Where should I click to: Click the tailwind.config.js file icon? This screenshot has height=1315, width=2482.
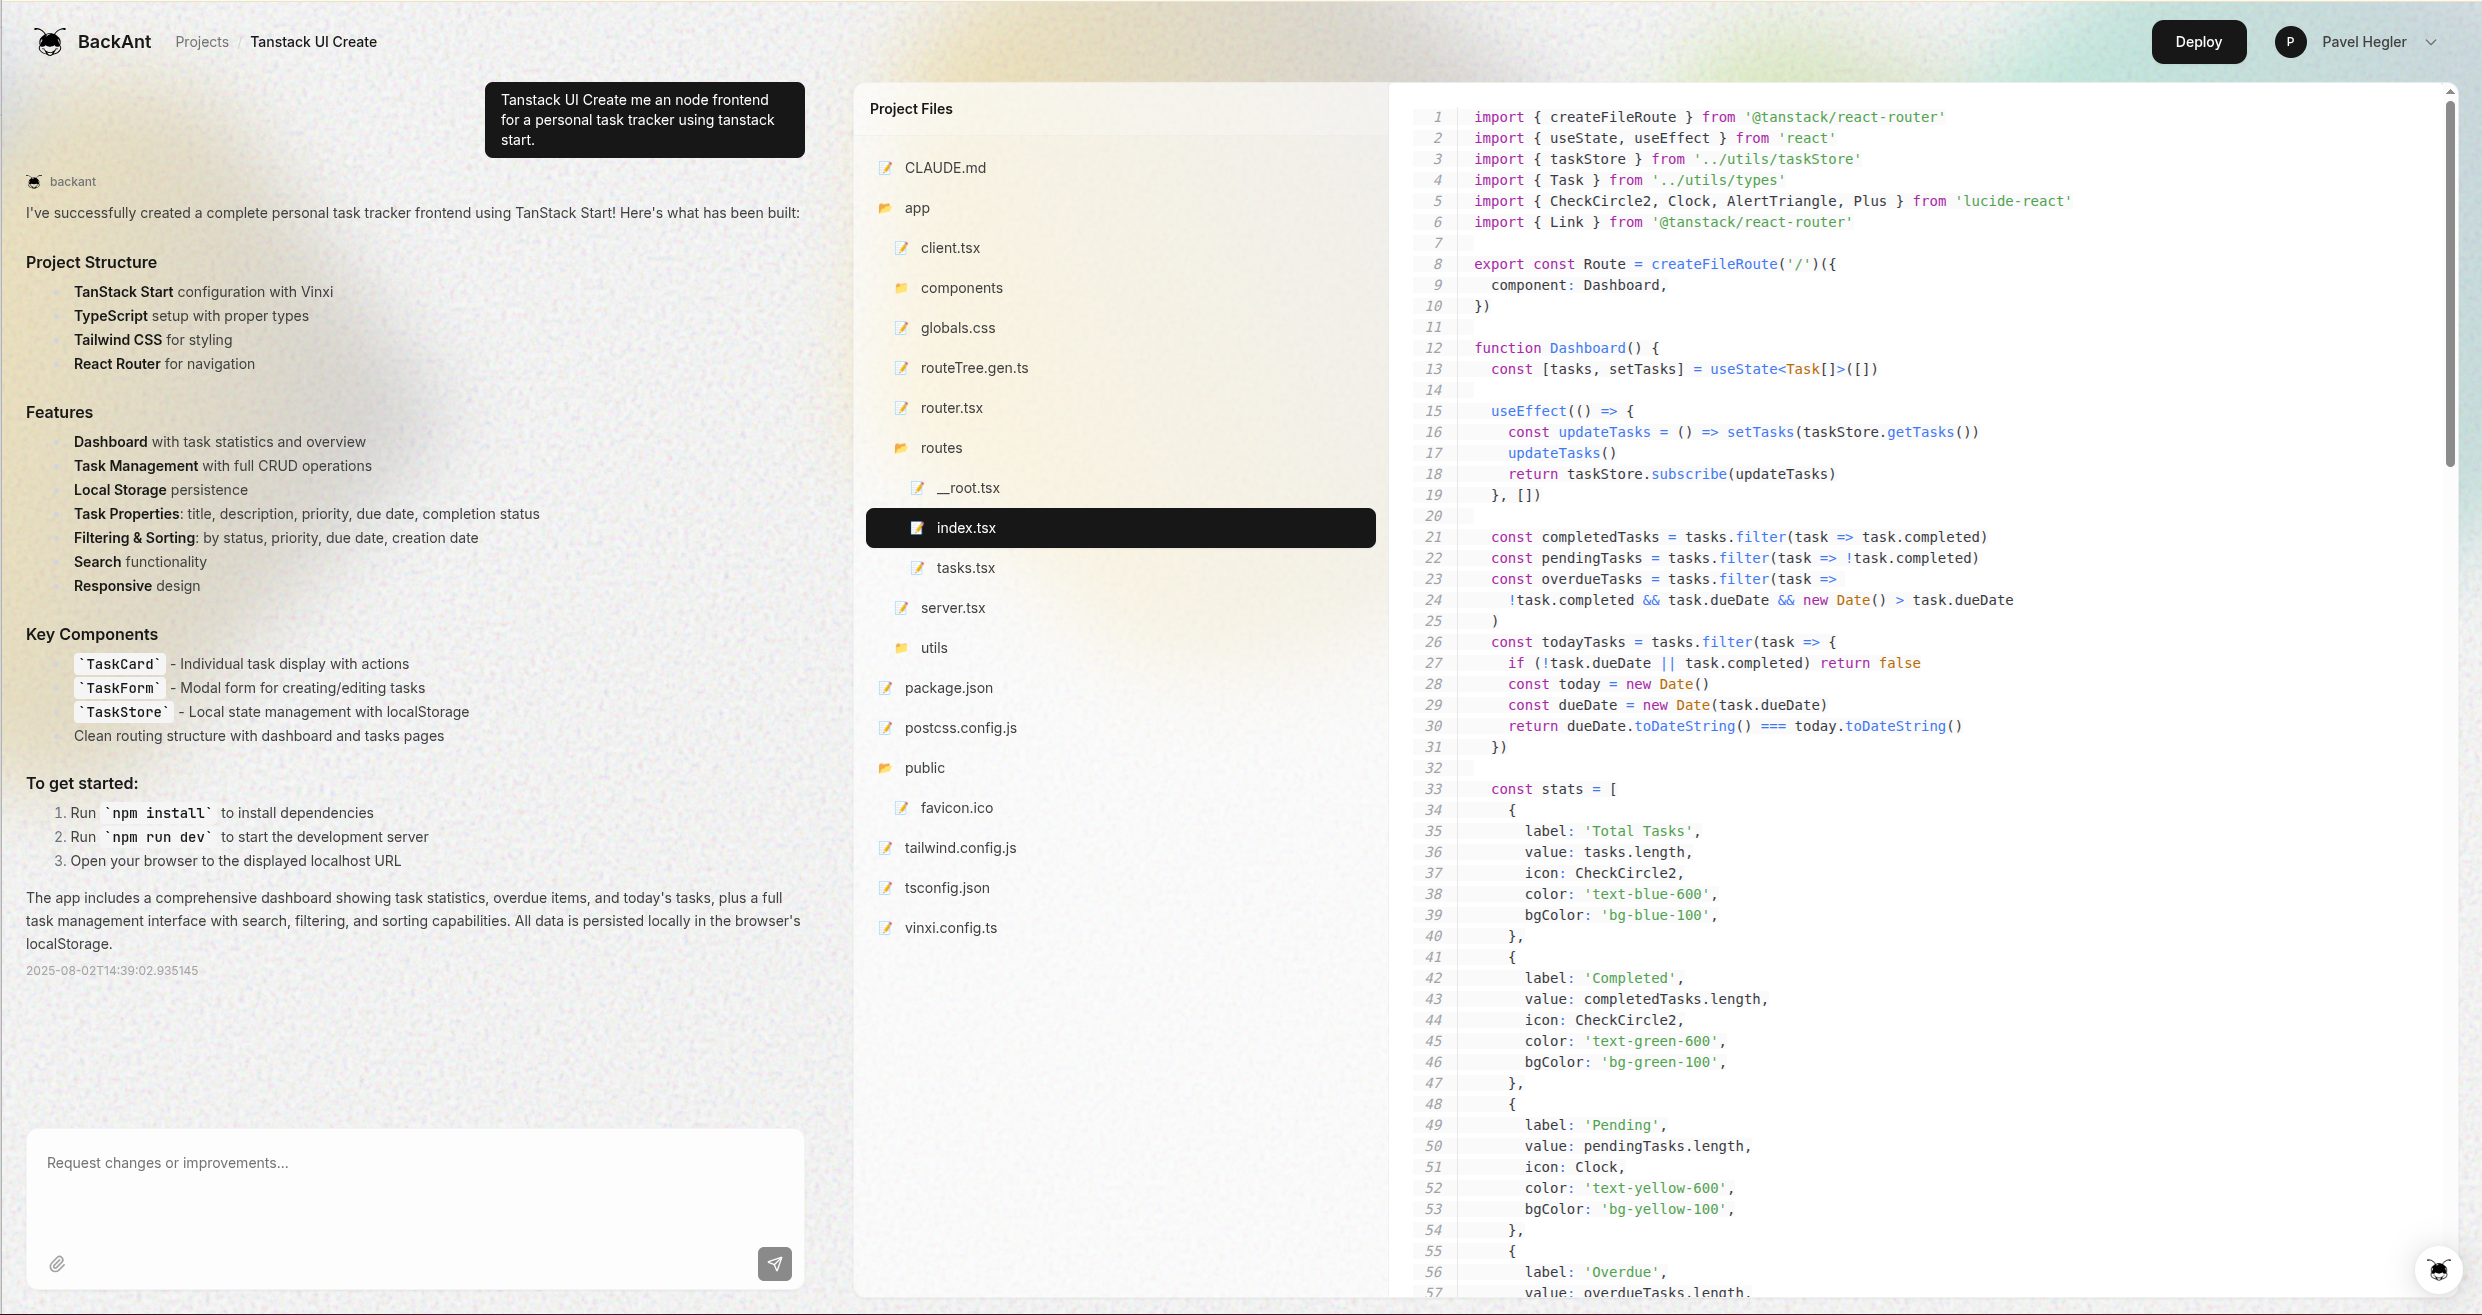pos(885,848)
